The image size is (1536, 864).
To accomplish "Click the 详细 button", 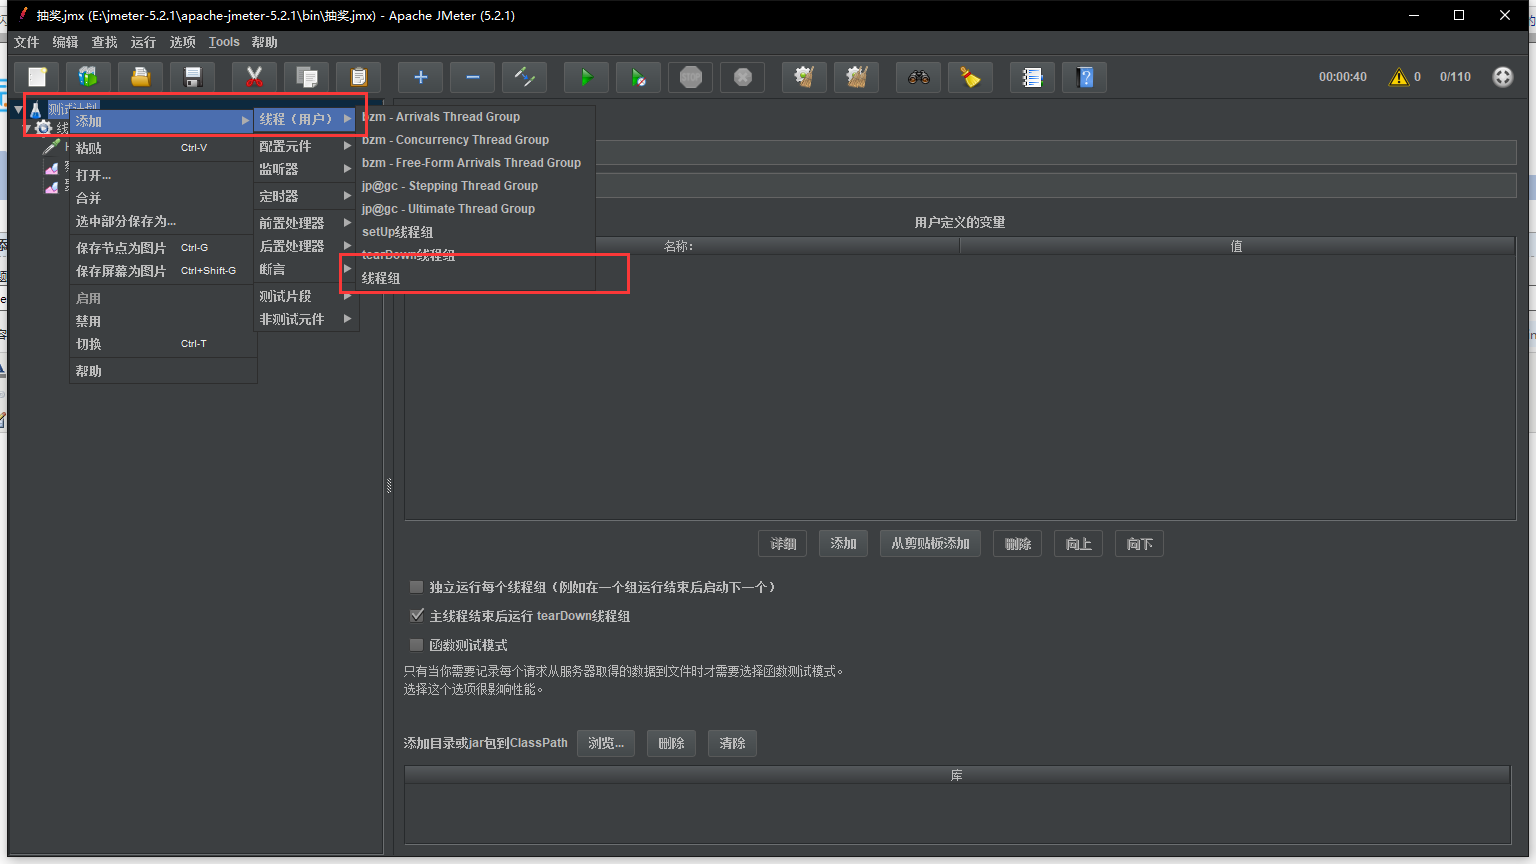I will coord(783,544).
